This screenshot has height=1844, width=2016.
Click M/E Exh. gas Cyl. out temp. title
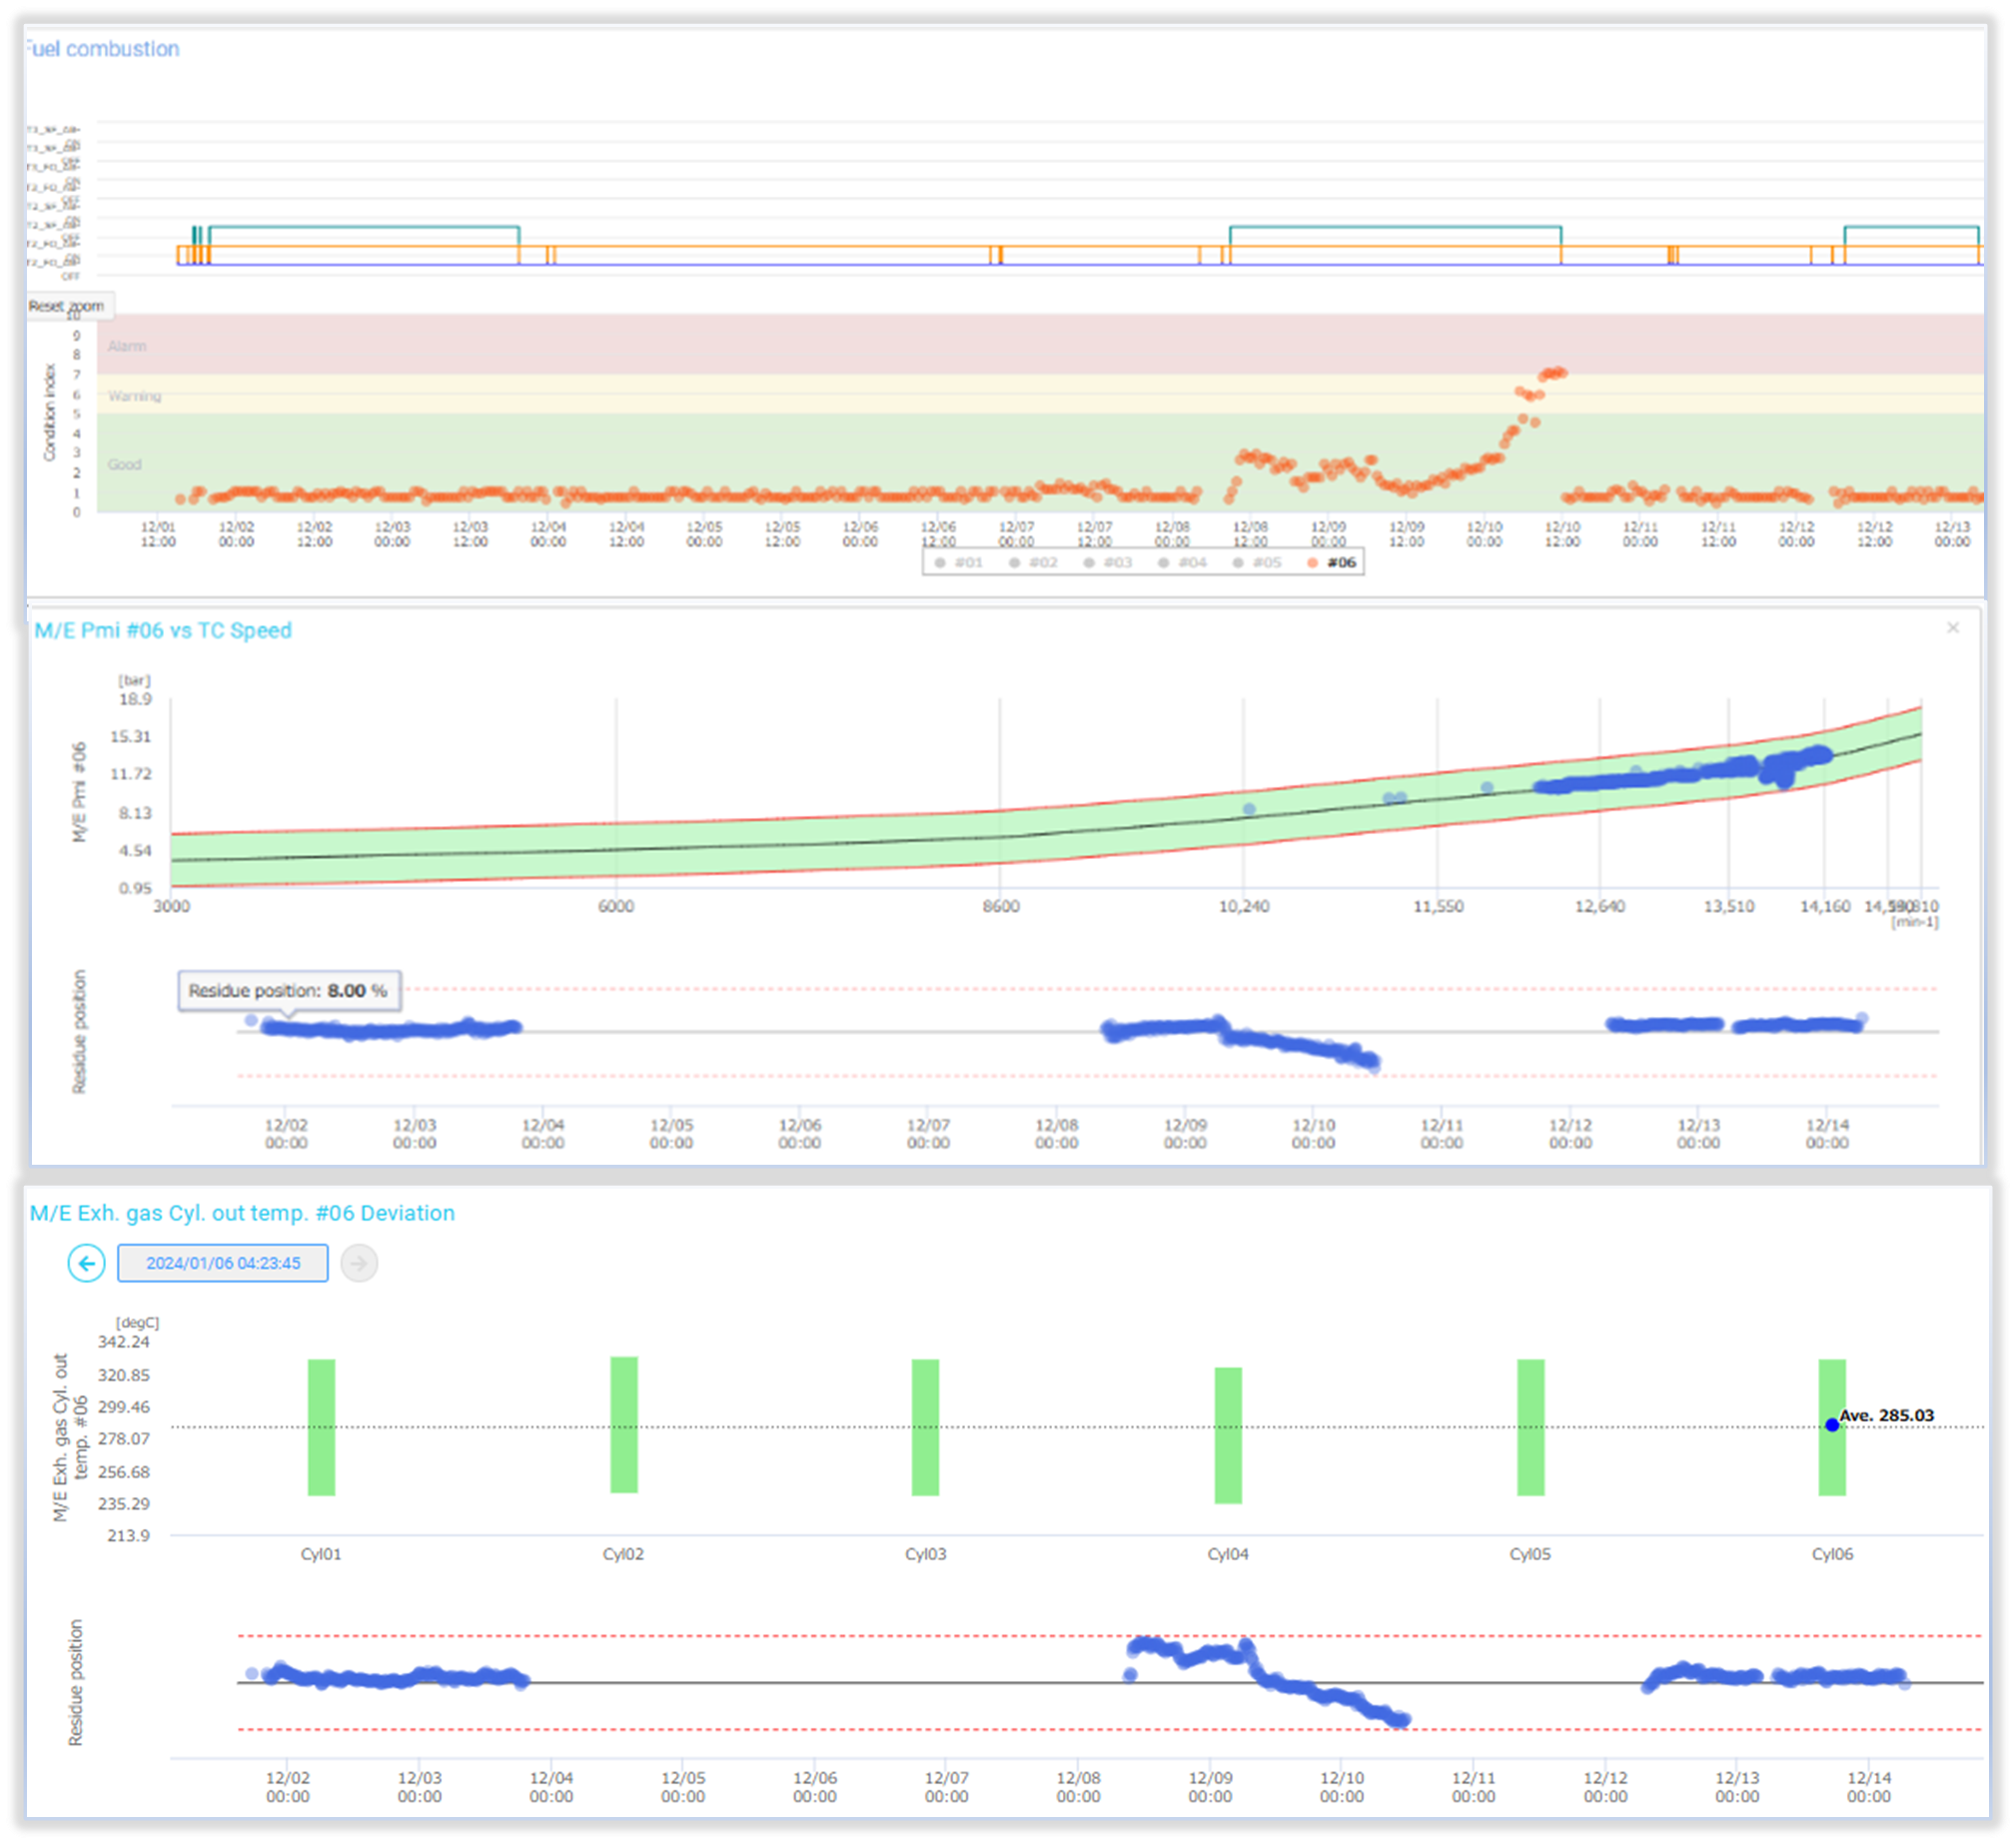[242, 1214]
